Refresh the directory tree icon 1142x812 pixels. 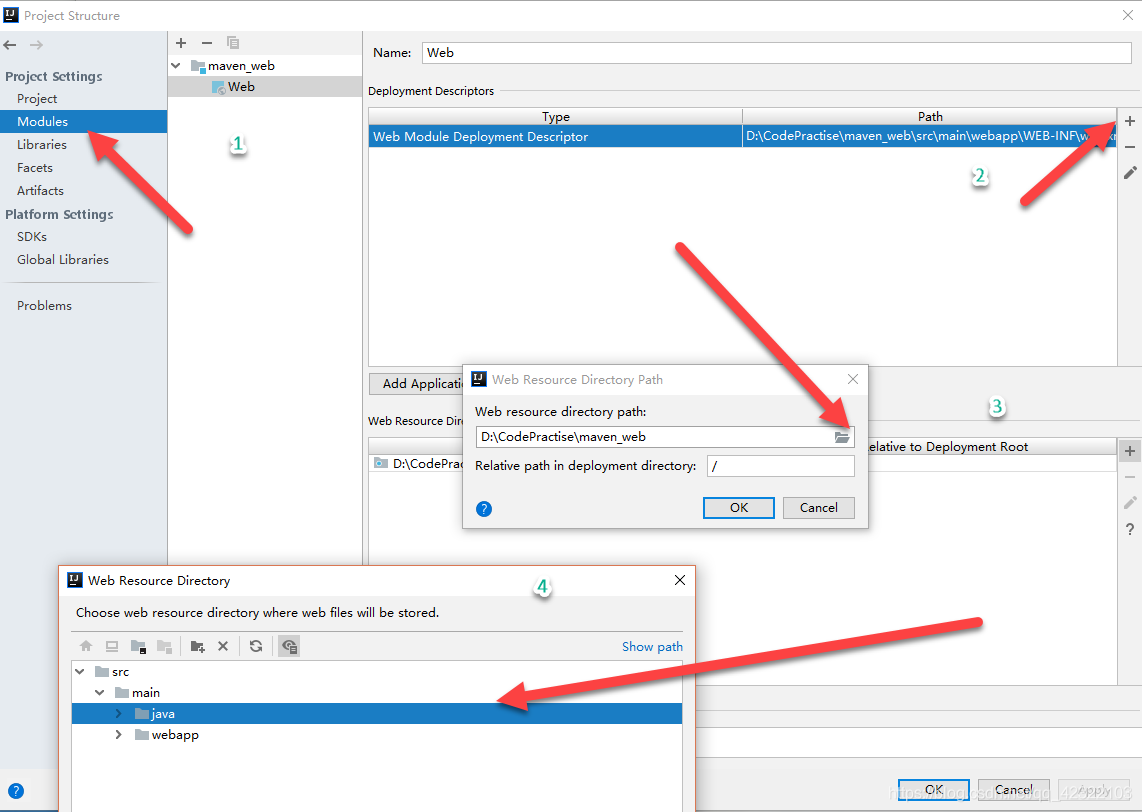click(x=256, y=646)
